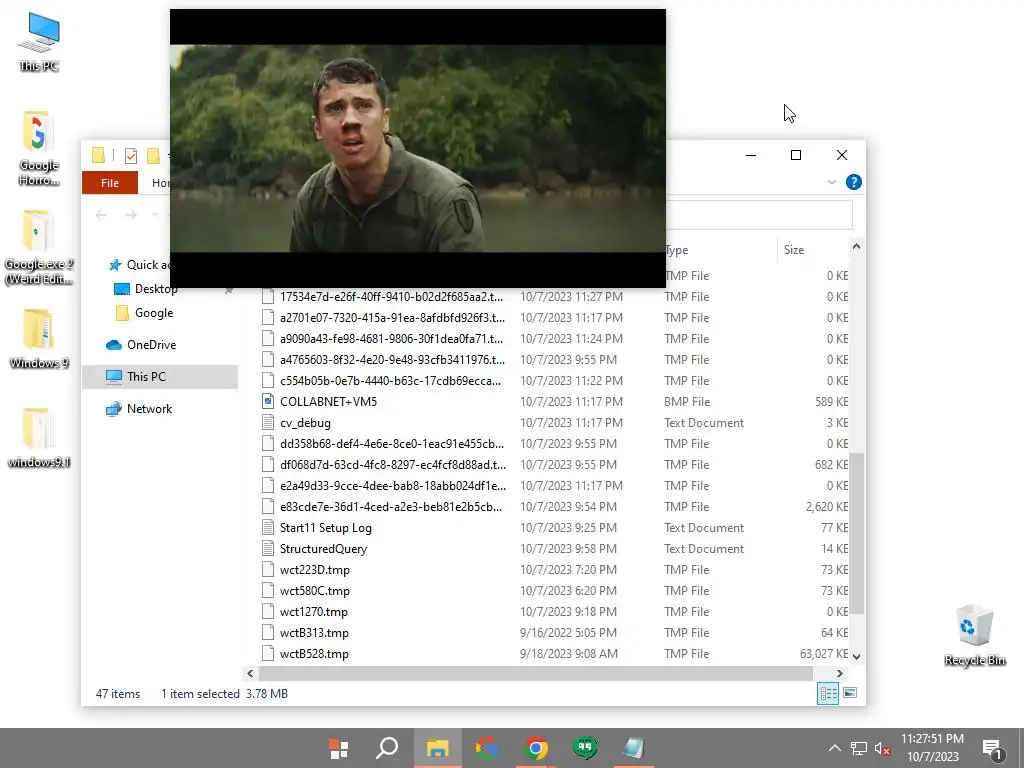Click the New folder quick access icon
This screenshot has height=768, width=1024.
click(x=153, y=155)
